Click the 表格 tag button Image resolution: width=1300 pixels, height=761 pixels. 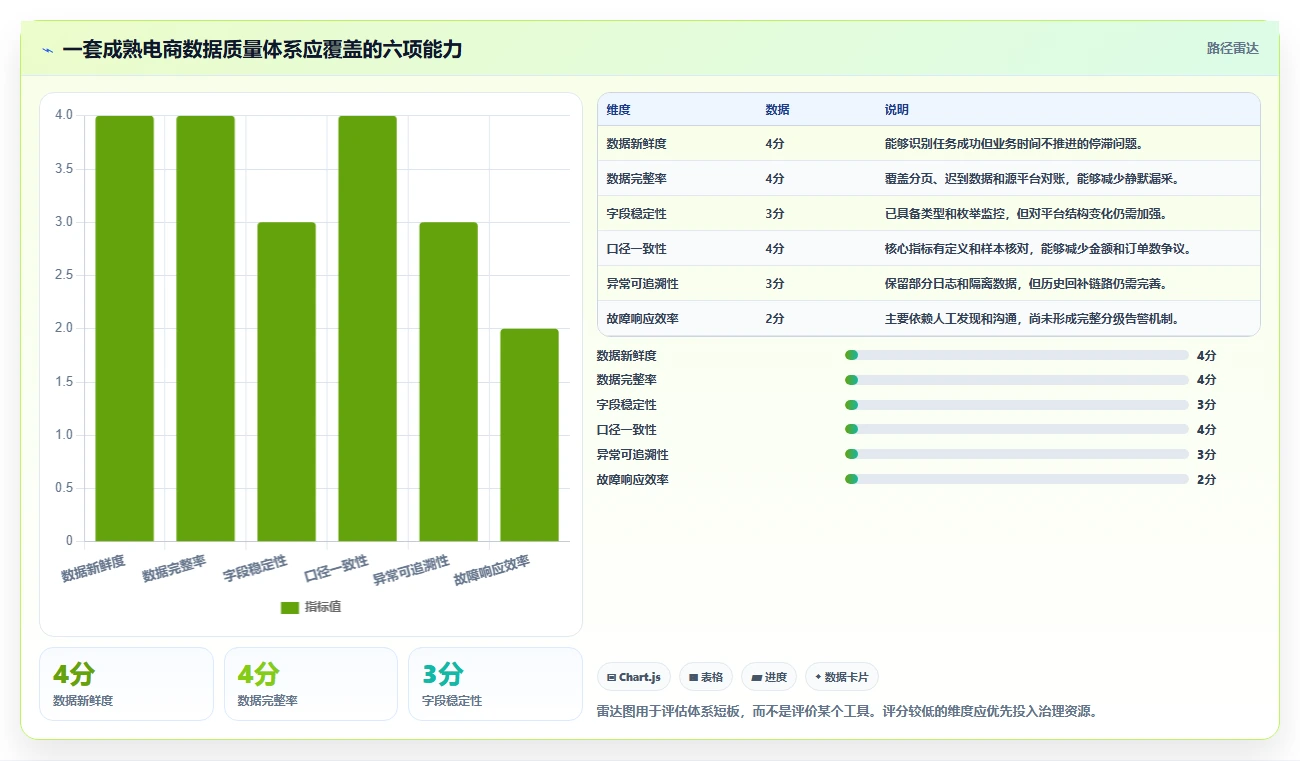[x=706, y=677]
